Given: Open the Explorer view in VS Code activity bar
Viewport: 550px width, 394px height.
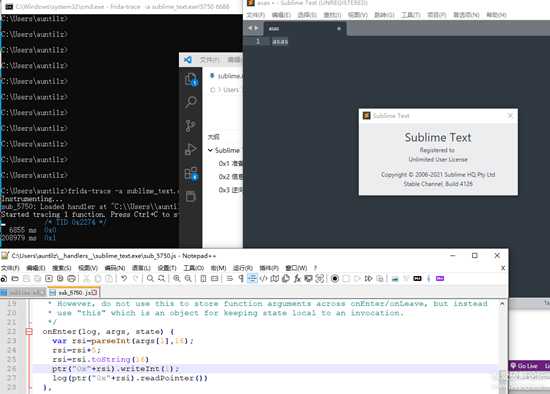Looking at the screenshot, I should click(191, 80).
